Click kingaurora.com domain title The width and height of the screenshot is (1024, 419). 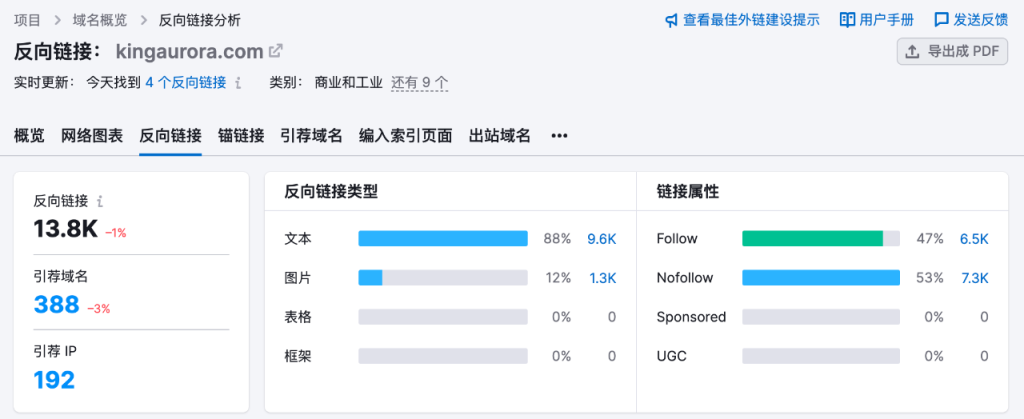point(189,51)
